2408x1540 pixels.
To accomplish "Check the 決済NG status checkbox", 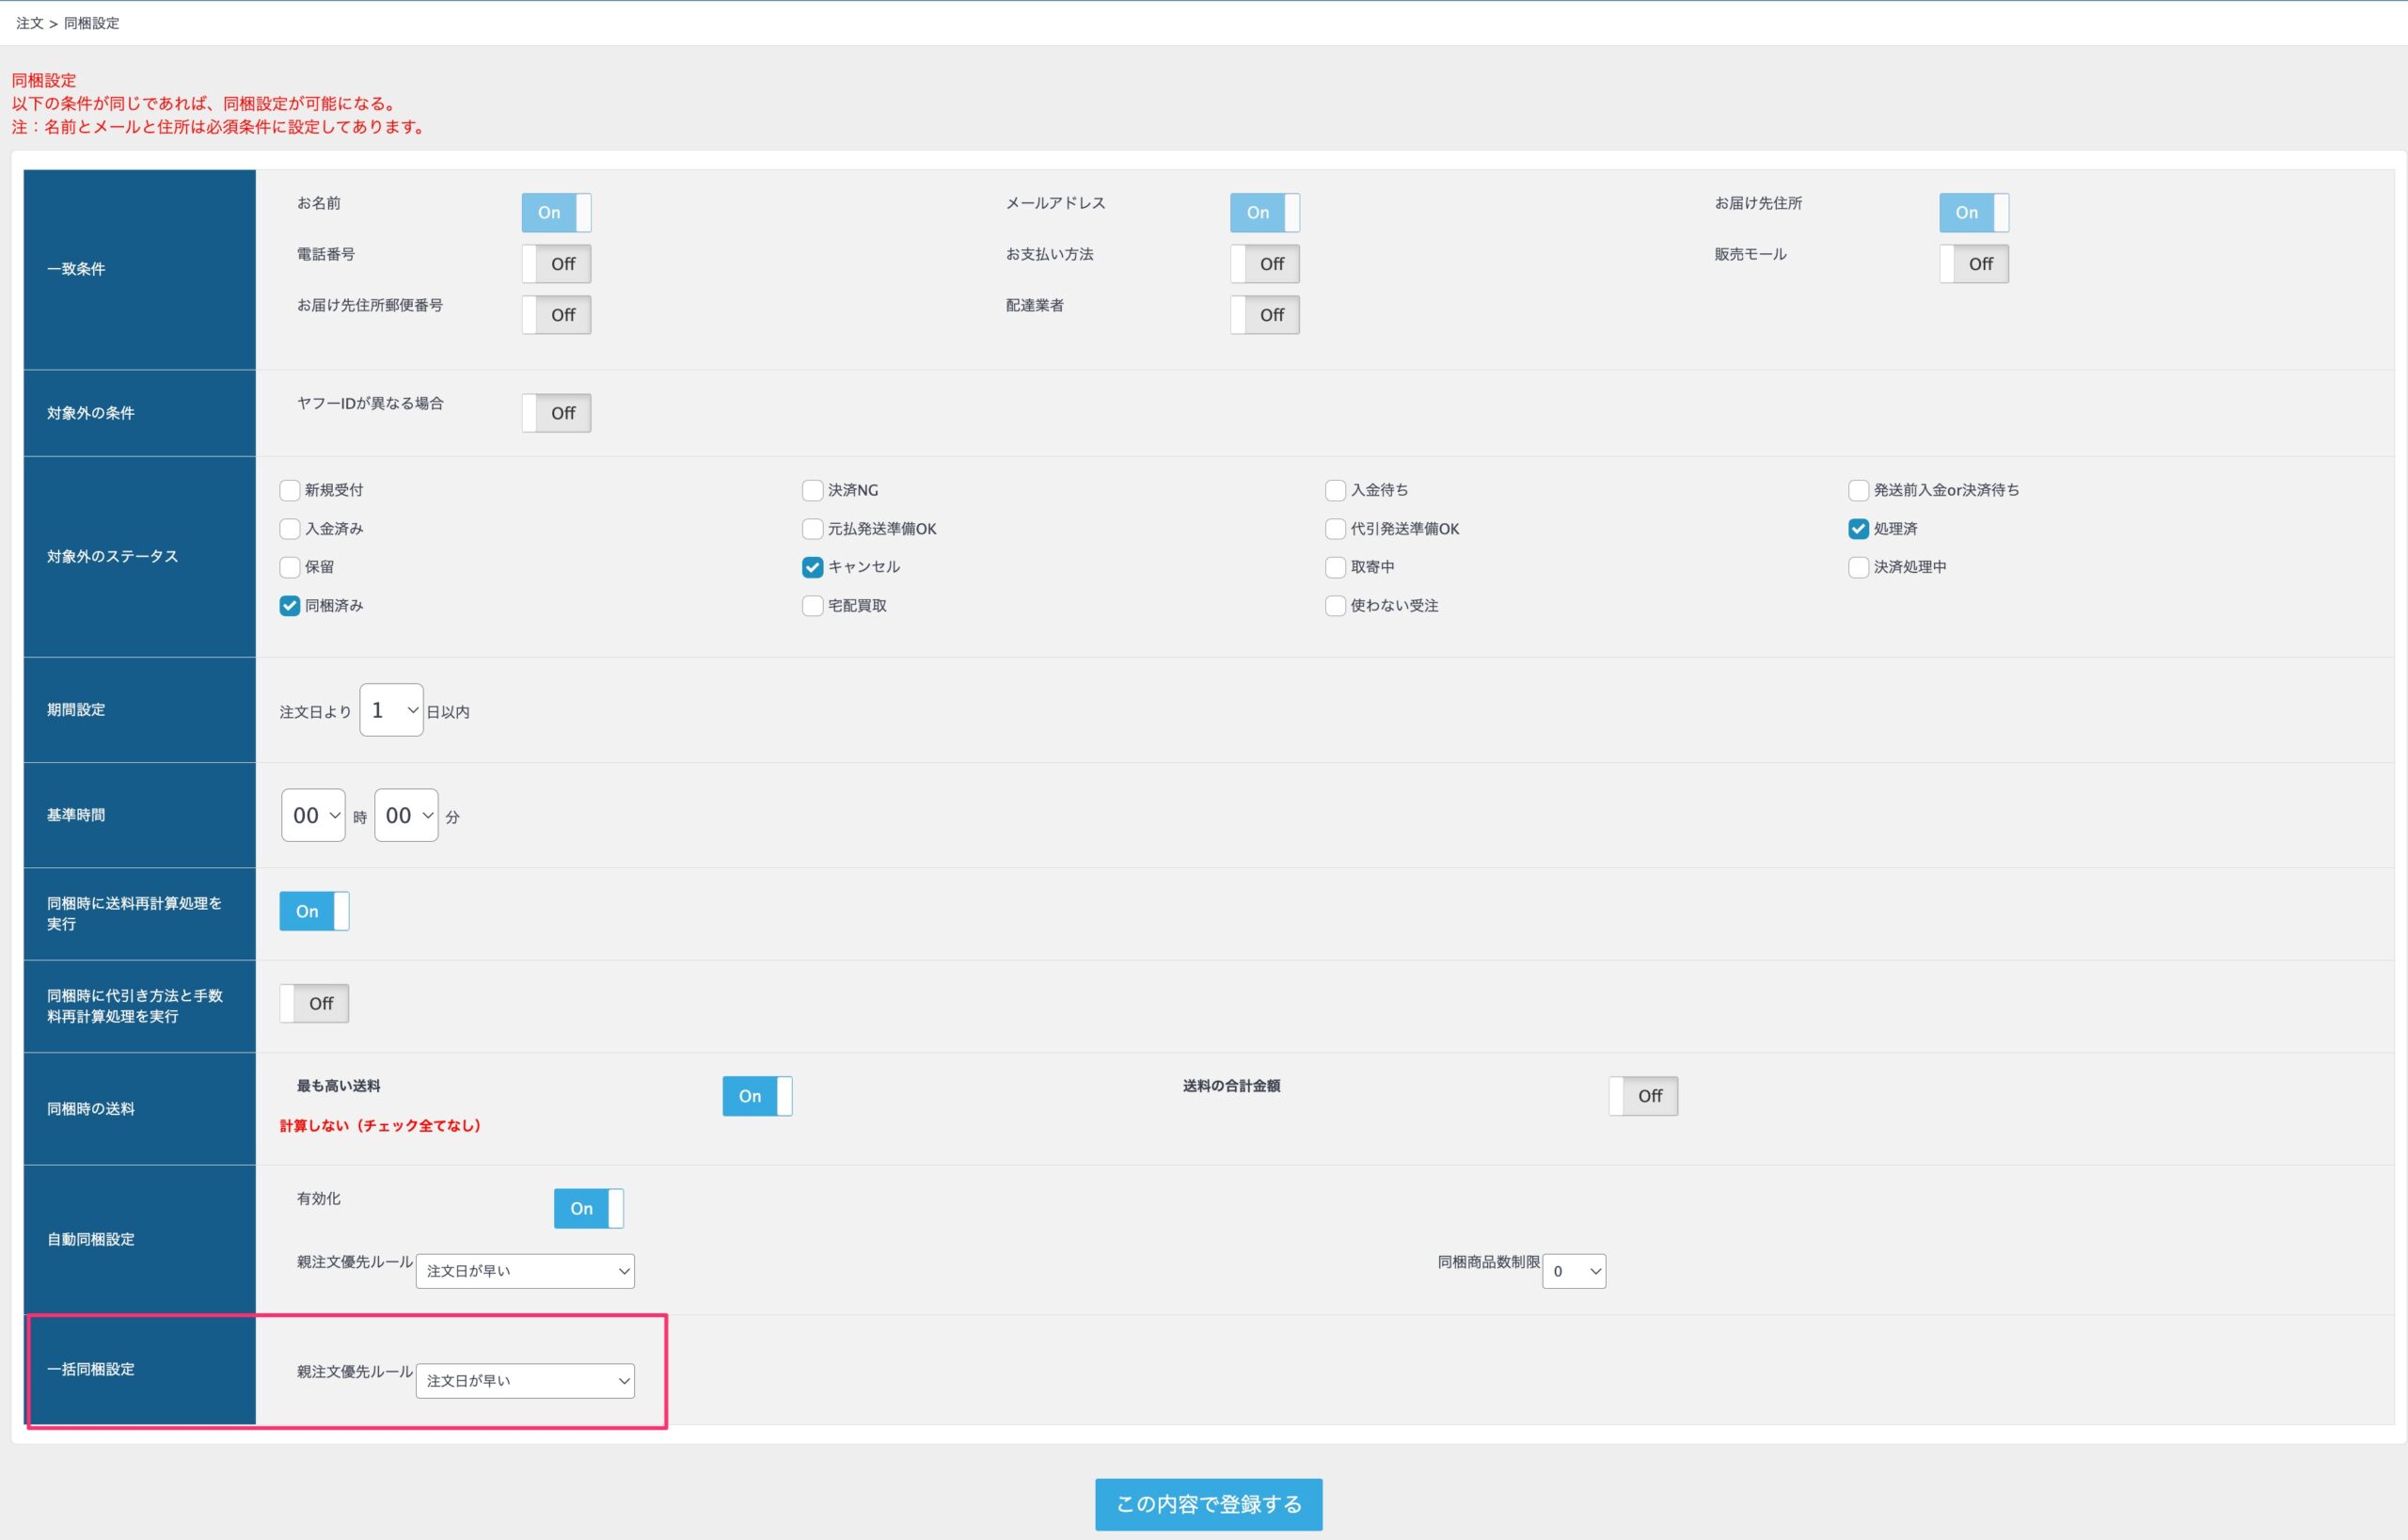I will 812,490.
